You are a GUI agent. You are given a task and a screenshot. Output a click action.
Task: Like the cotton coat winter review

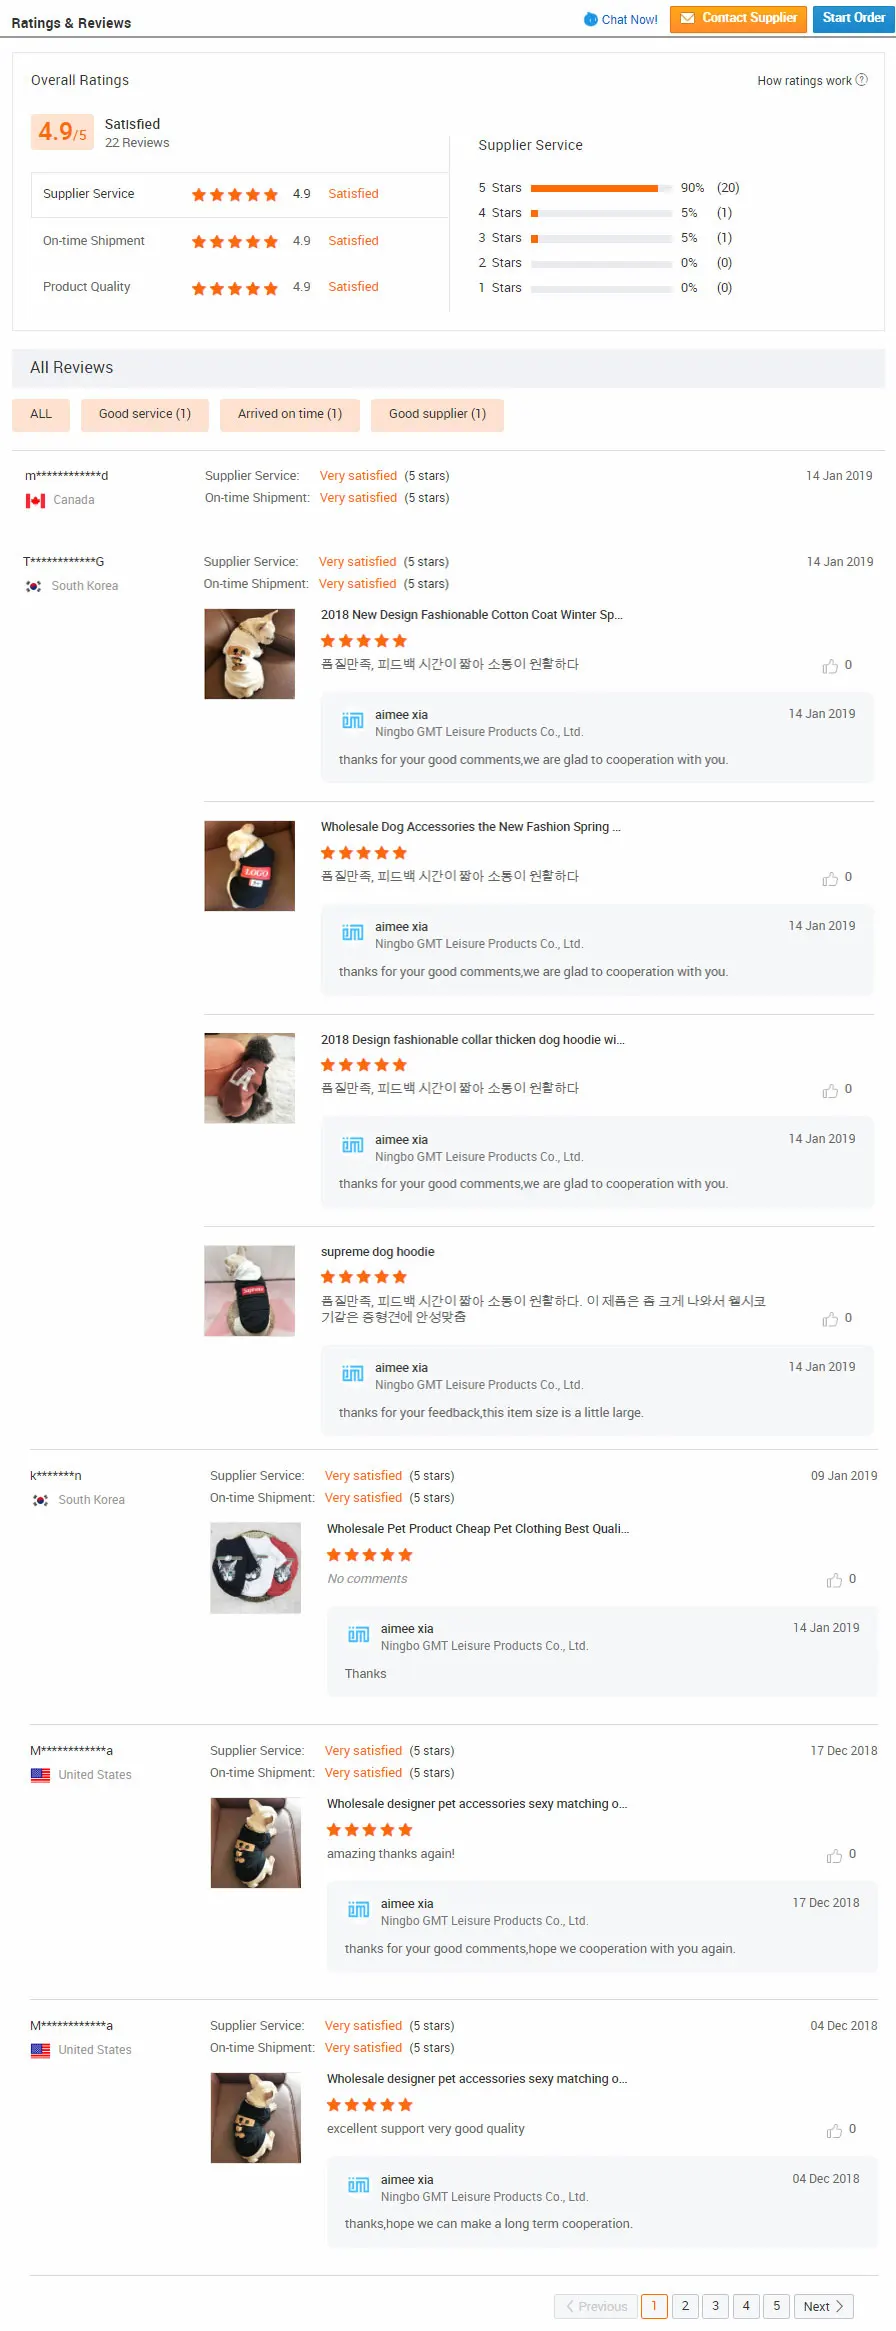tap(830, 666)
